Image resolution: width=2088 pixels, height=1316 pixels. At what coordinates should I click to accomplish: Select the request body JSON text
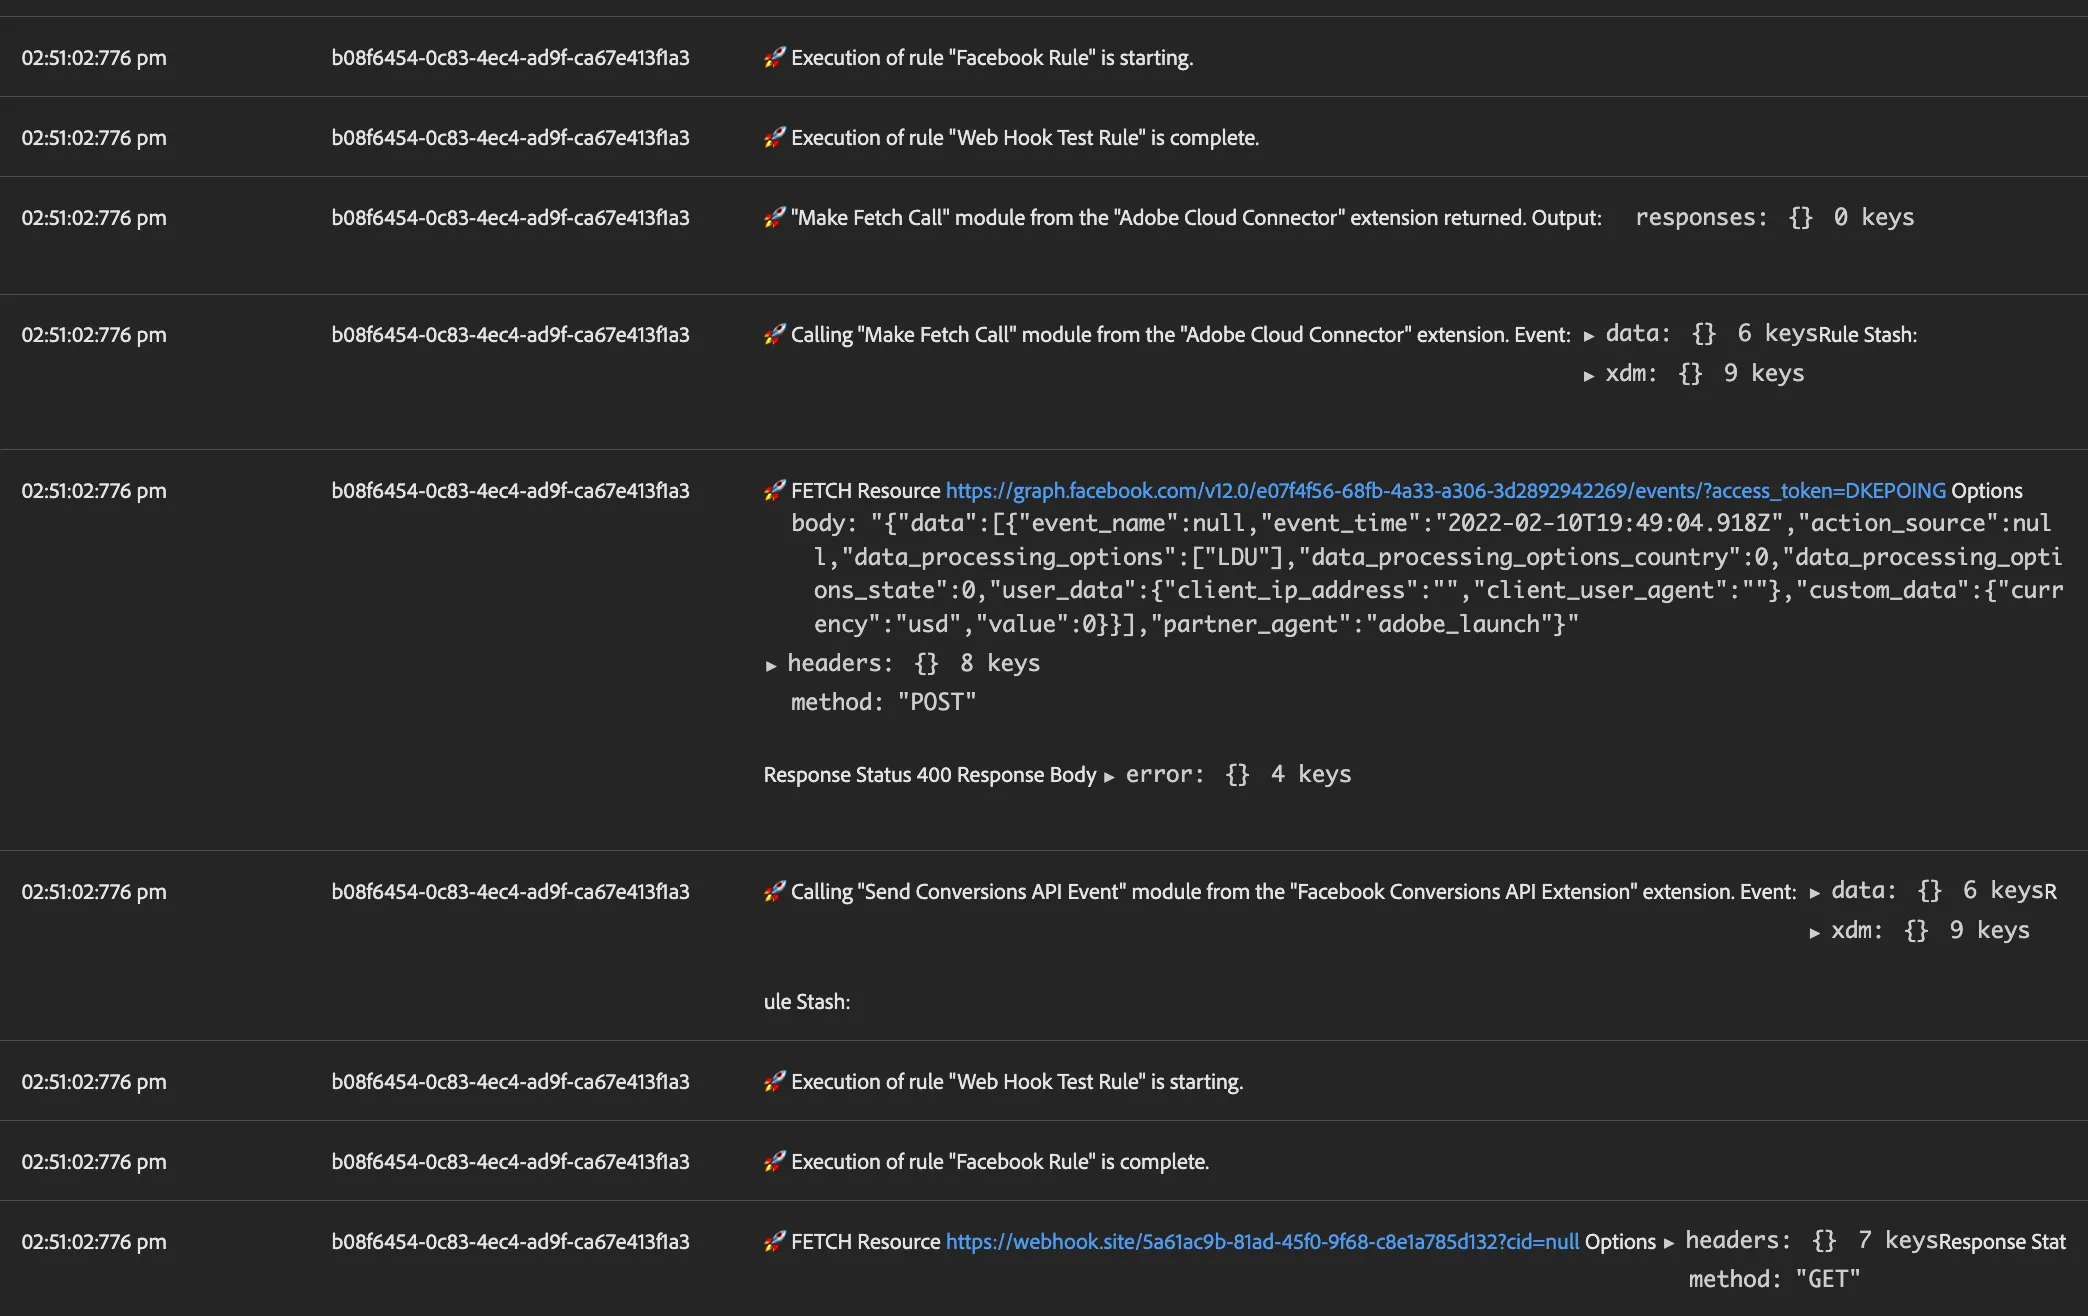coord(1427,574)
